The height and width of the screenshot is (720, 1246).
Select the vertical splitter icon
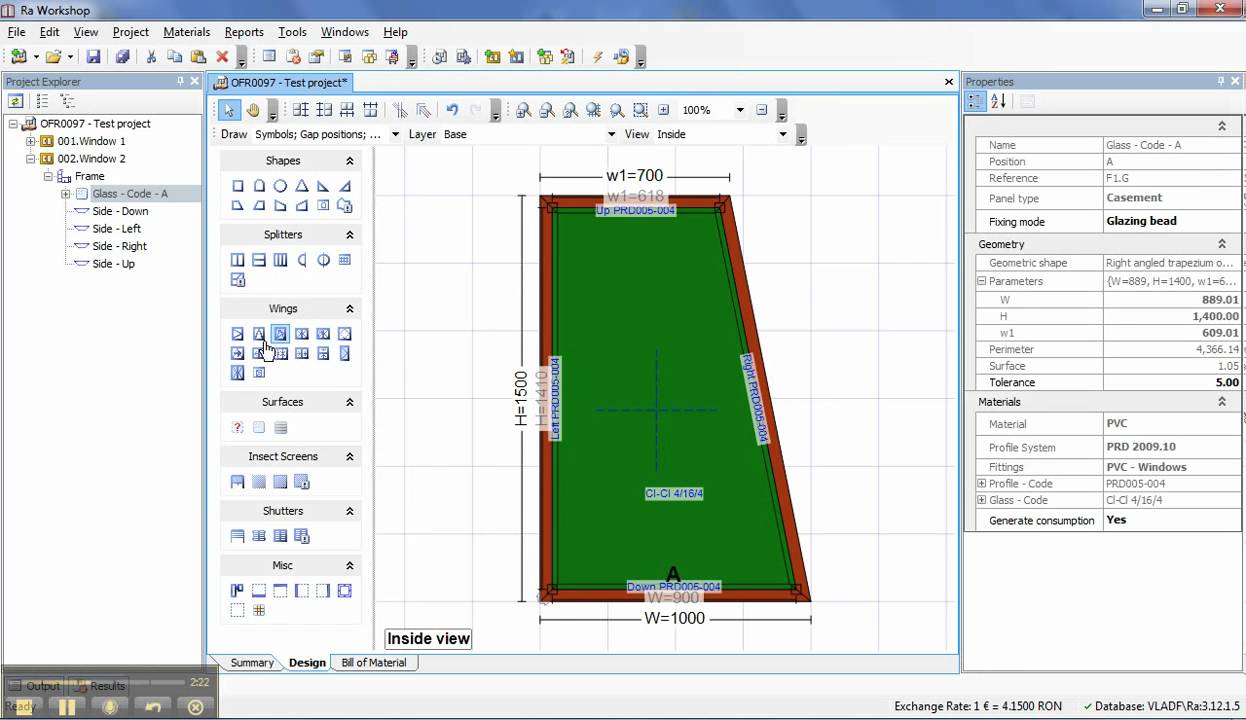click(238, 260)
